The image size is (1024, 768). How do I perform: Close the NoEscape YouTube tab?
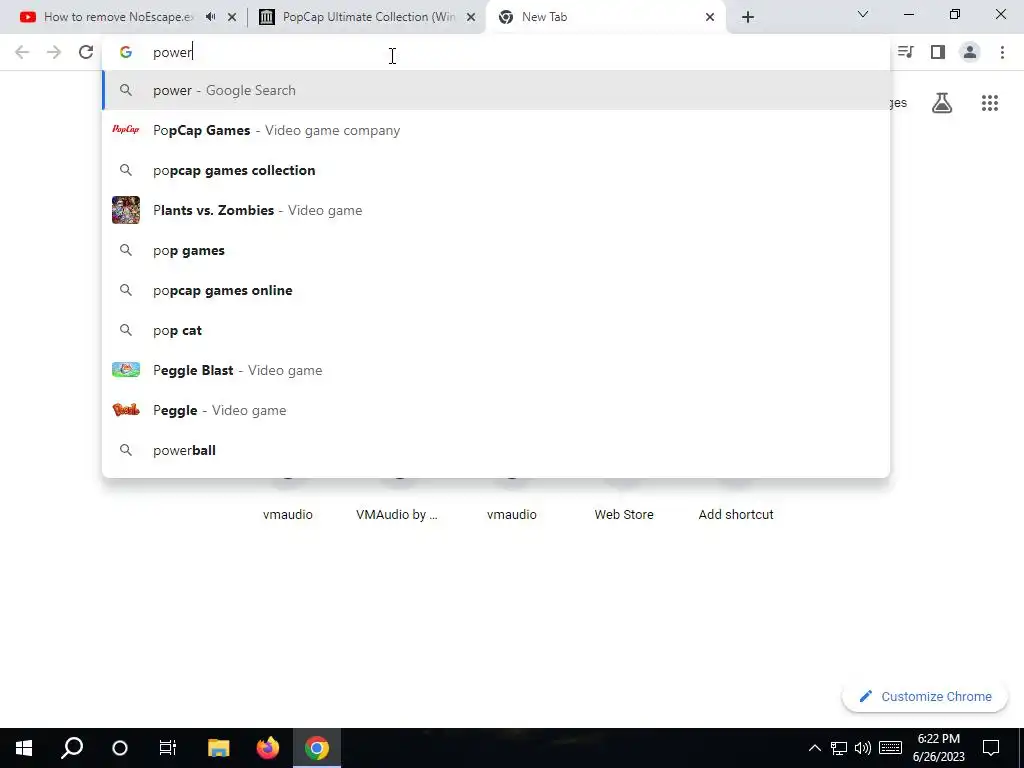(231, 17)
